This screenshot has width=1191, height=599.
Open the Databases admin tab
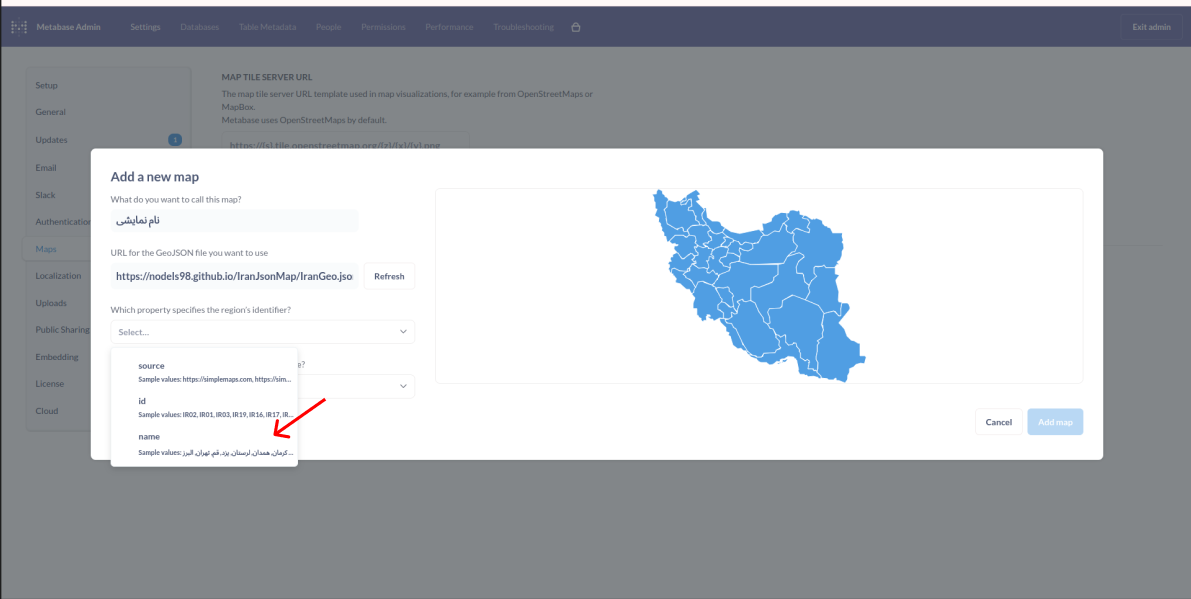pos(199,27)
